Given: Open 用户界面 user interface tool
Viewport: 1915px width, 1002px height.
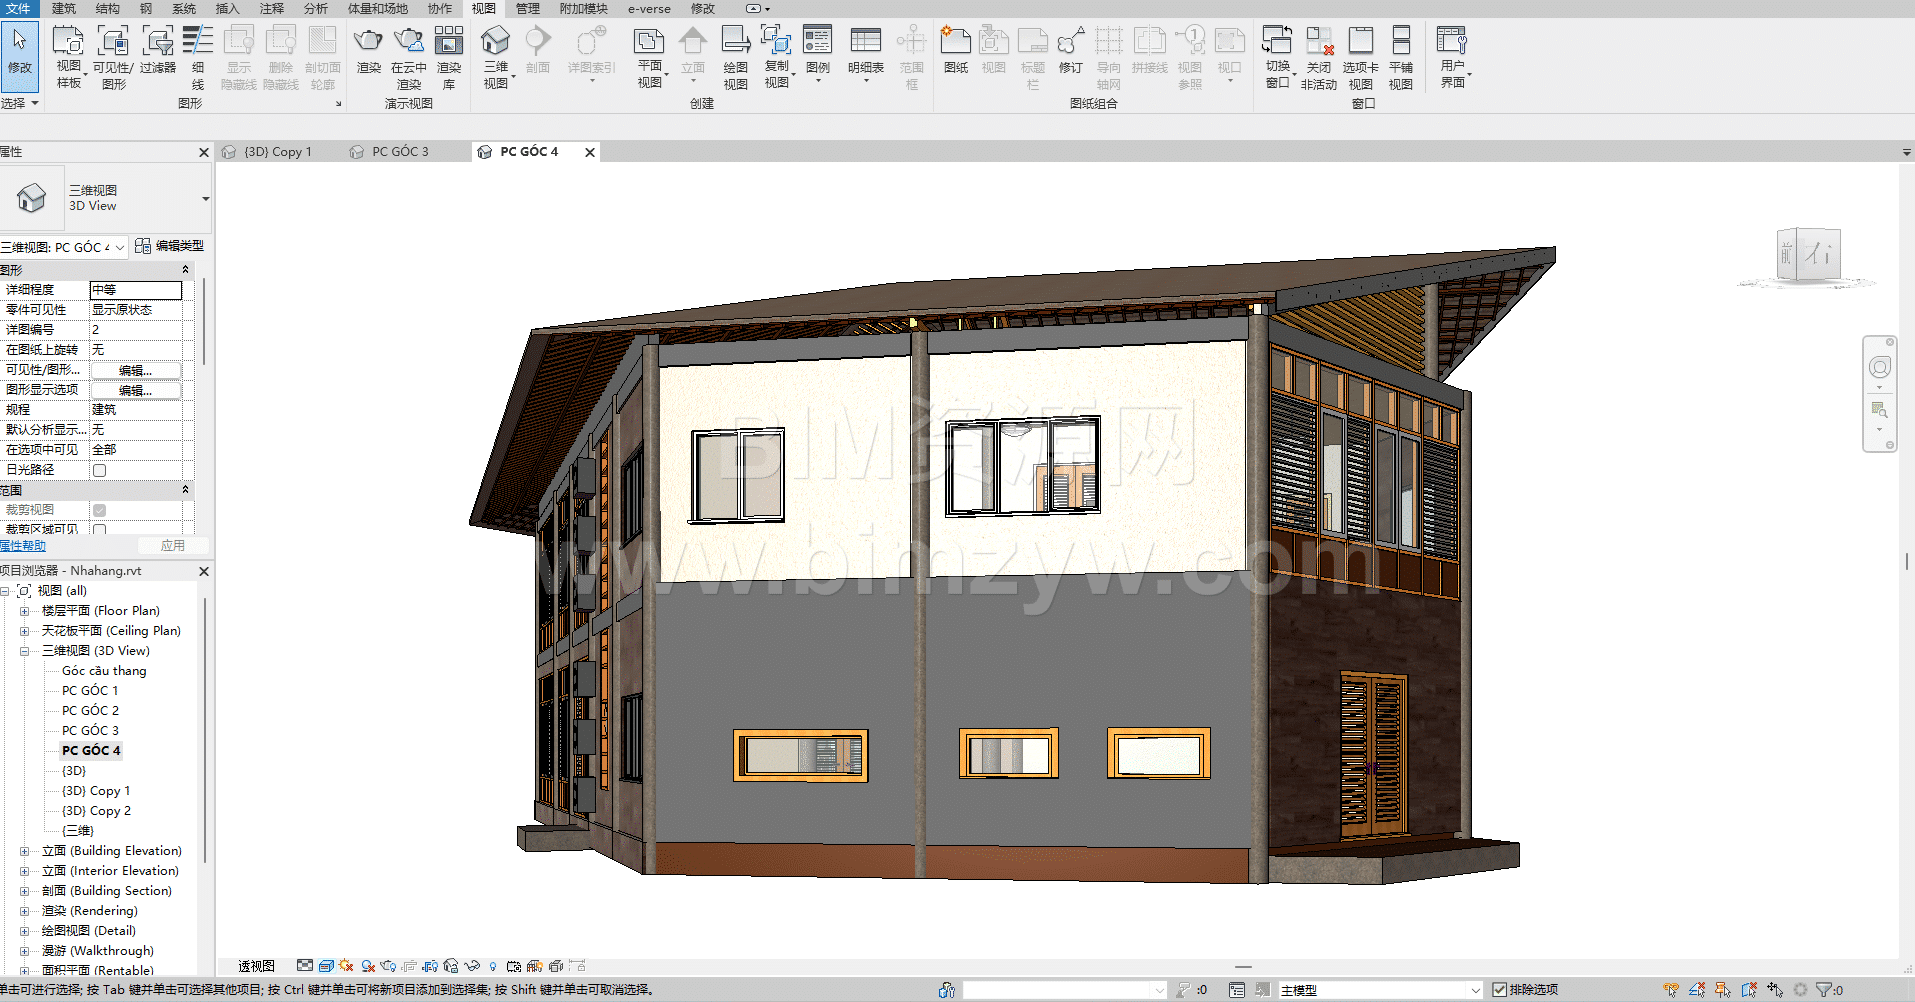Looking at the screenshot, I should click(1453, 56).
